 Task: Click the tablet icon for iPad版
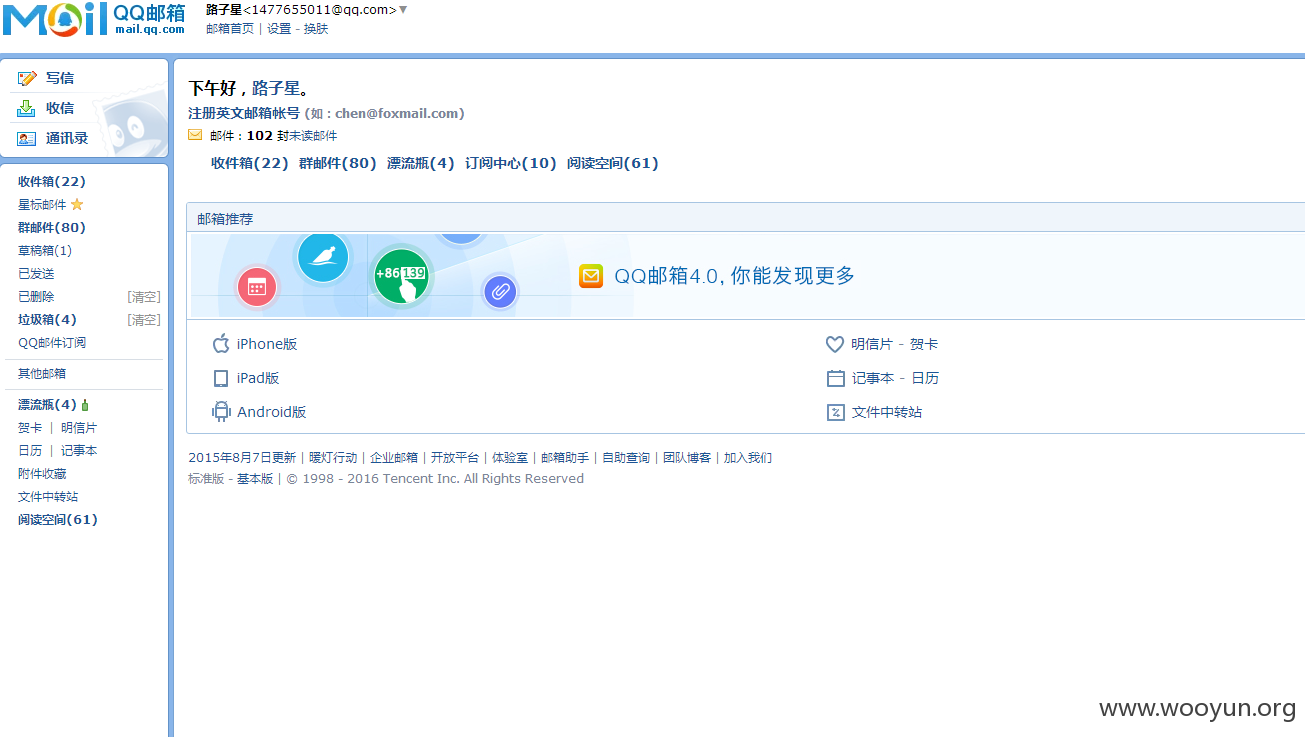(x=221, y=378)
